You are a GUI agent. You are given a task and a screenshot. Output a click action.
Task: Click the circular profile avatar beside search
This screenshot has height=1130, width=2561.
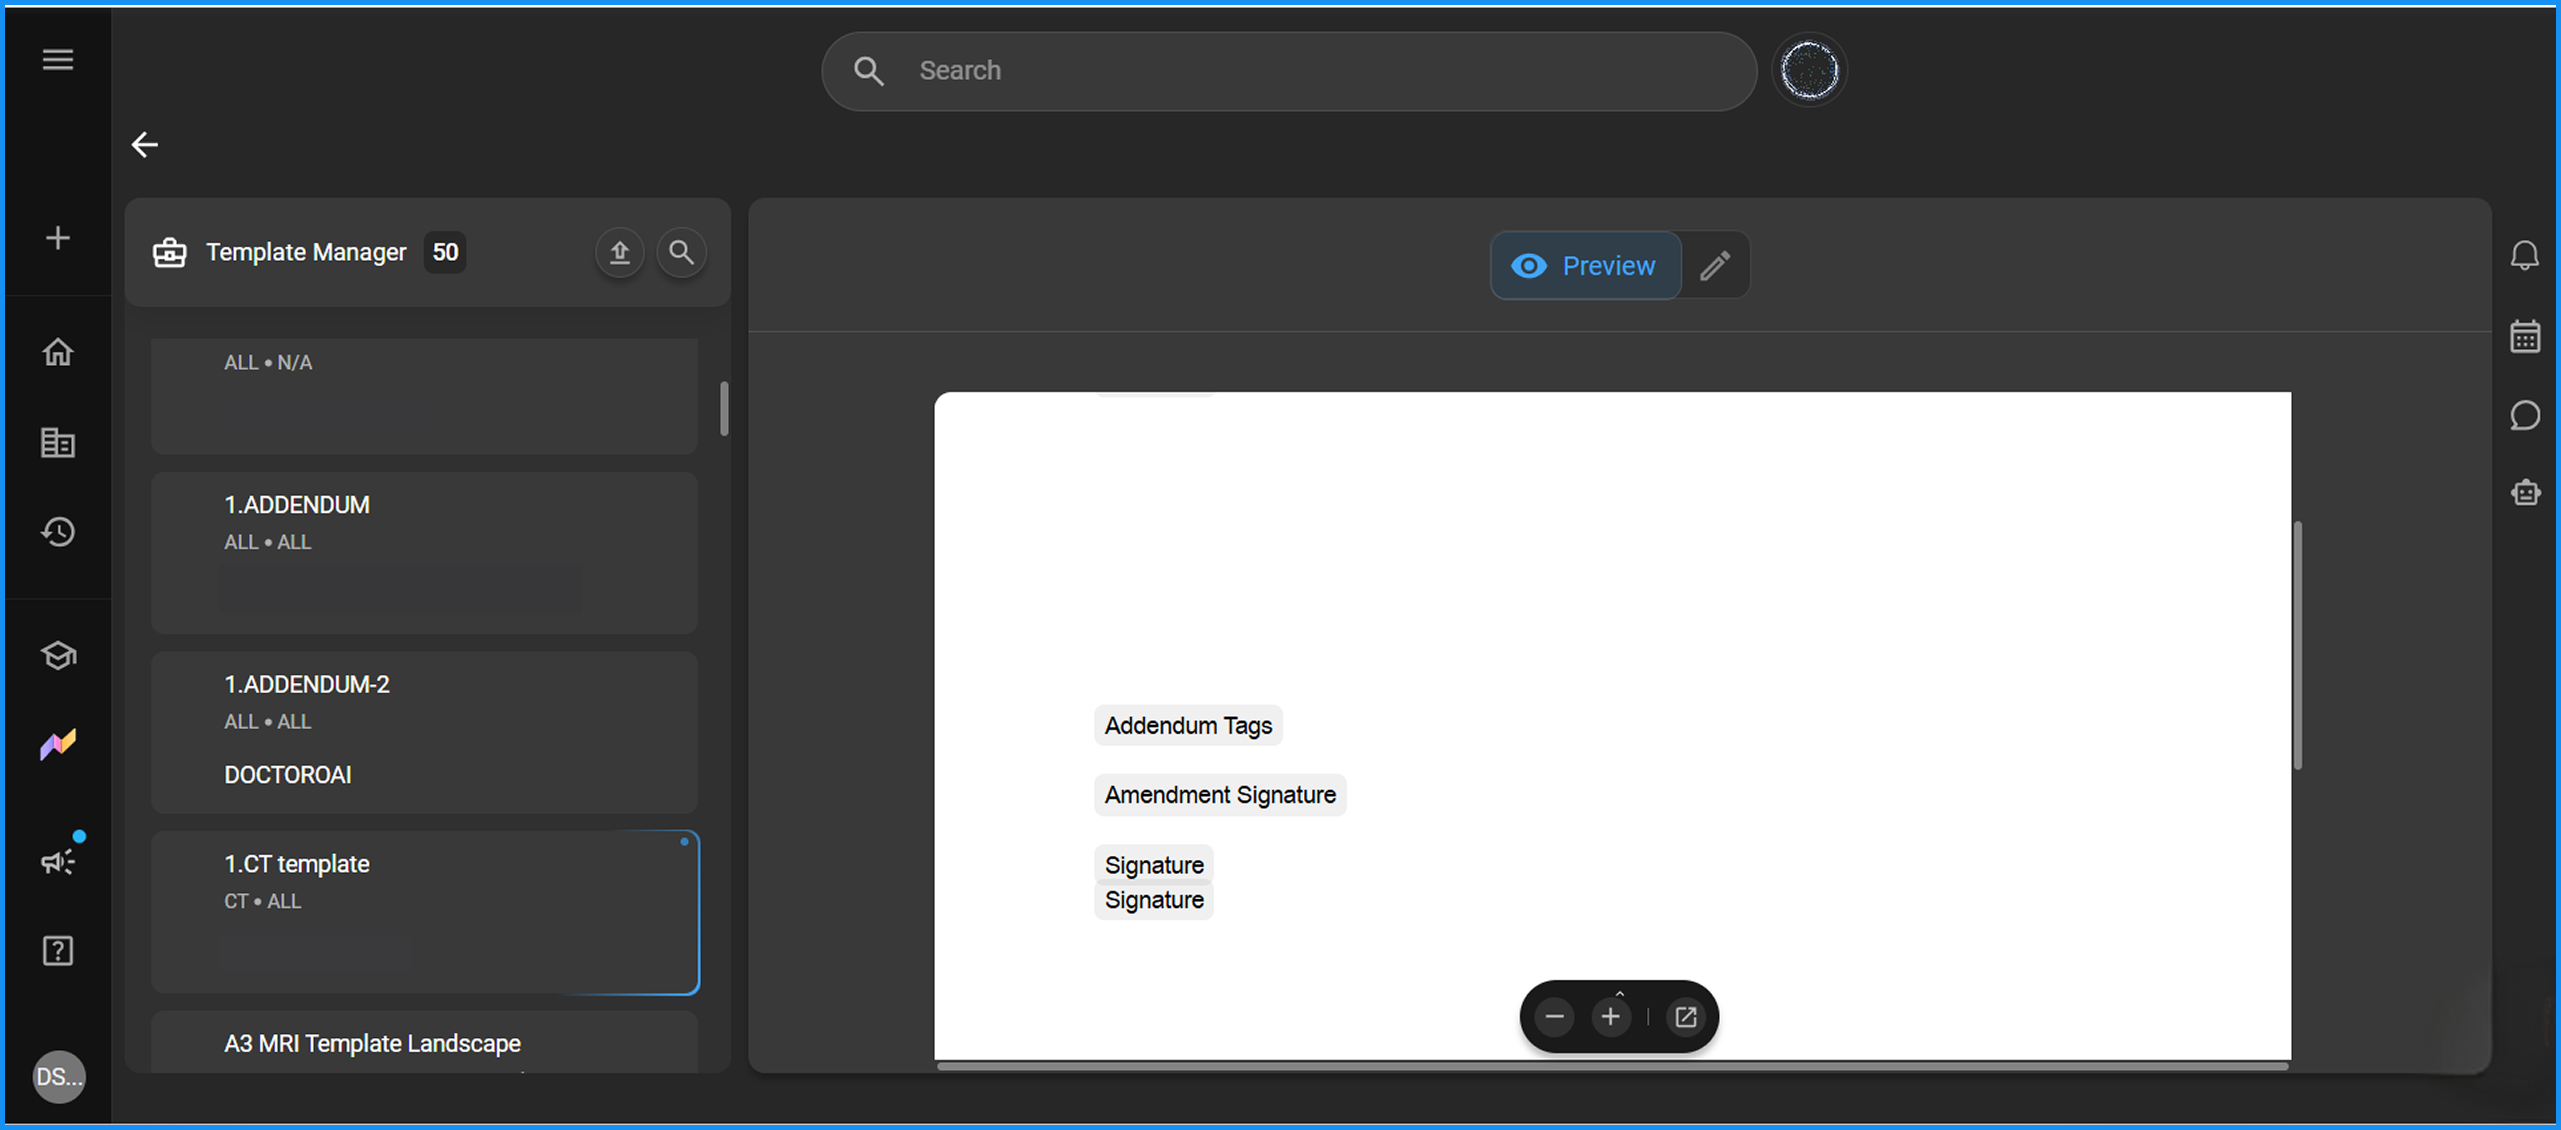[1809, 71]
